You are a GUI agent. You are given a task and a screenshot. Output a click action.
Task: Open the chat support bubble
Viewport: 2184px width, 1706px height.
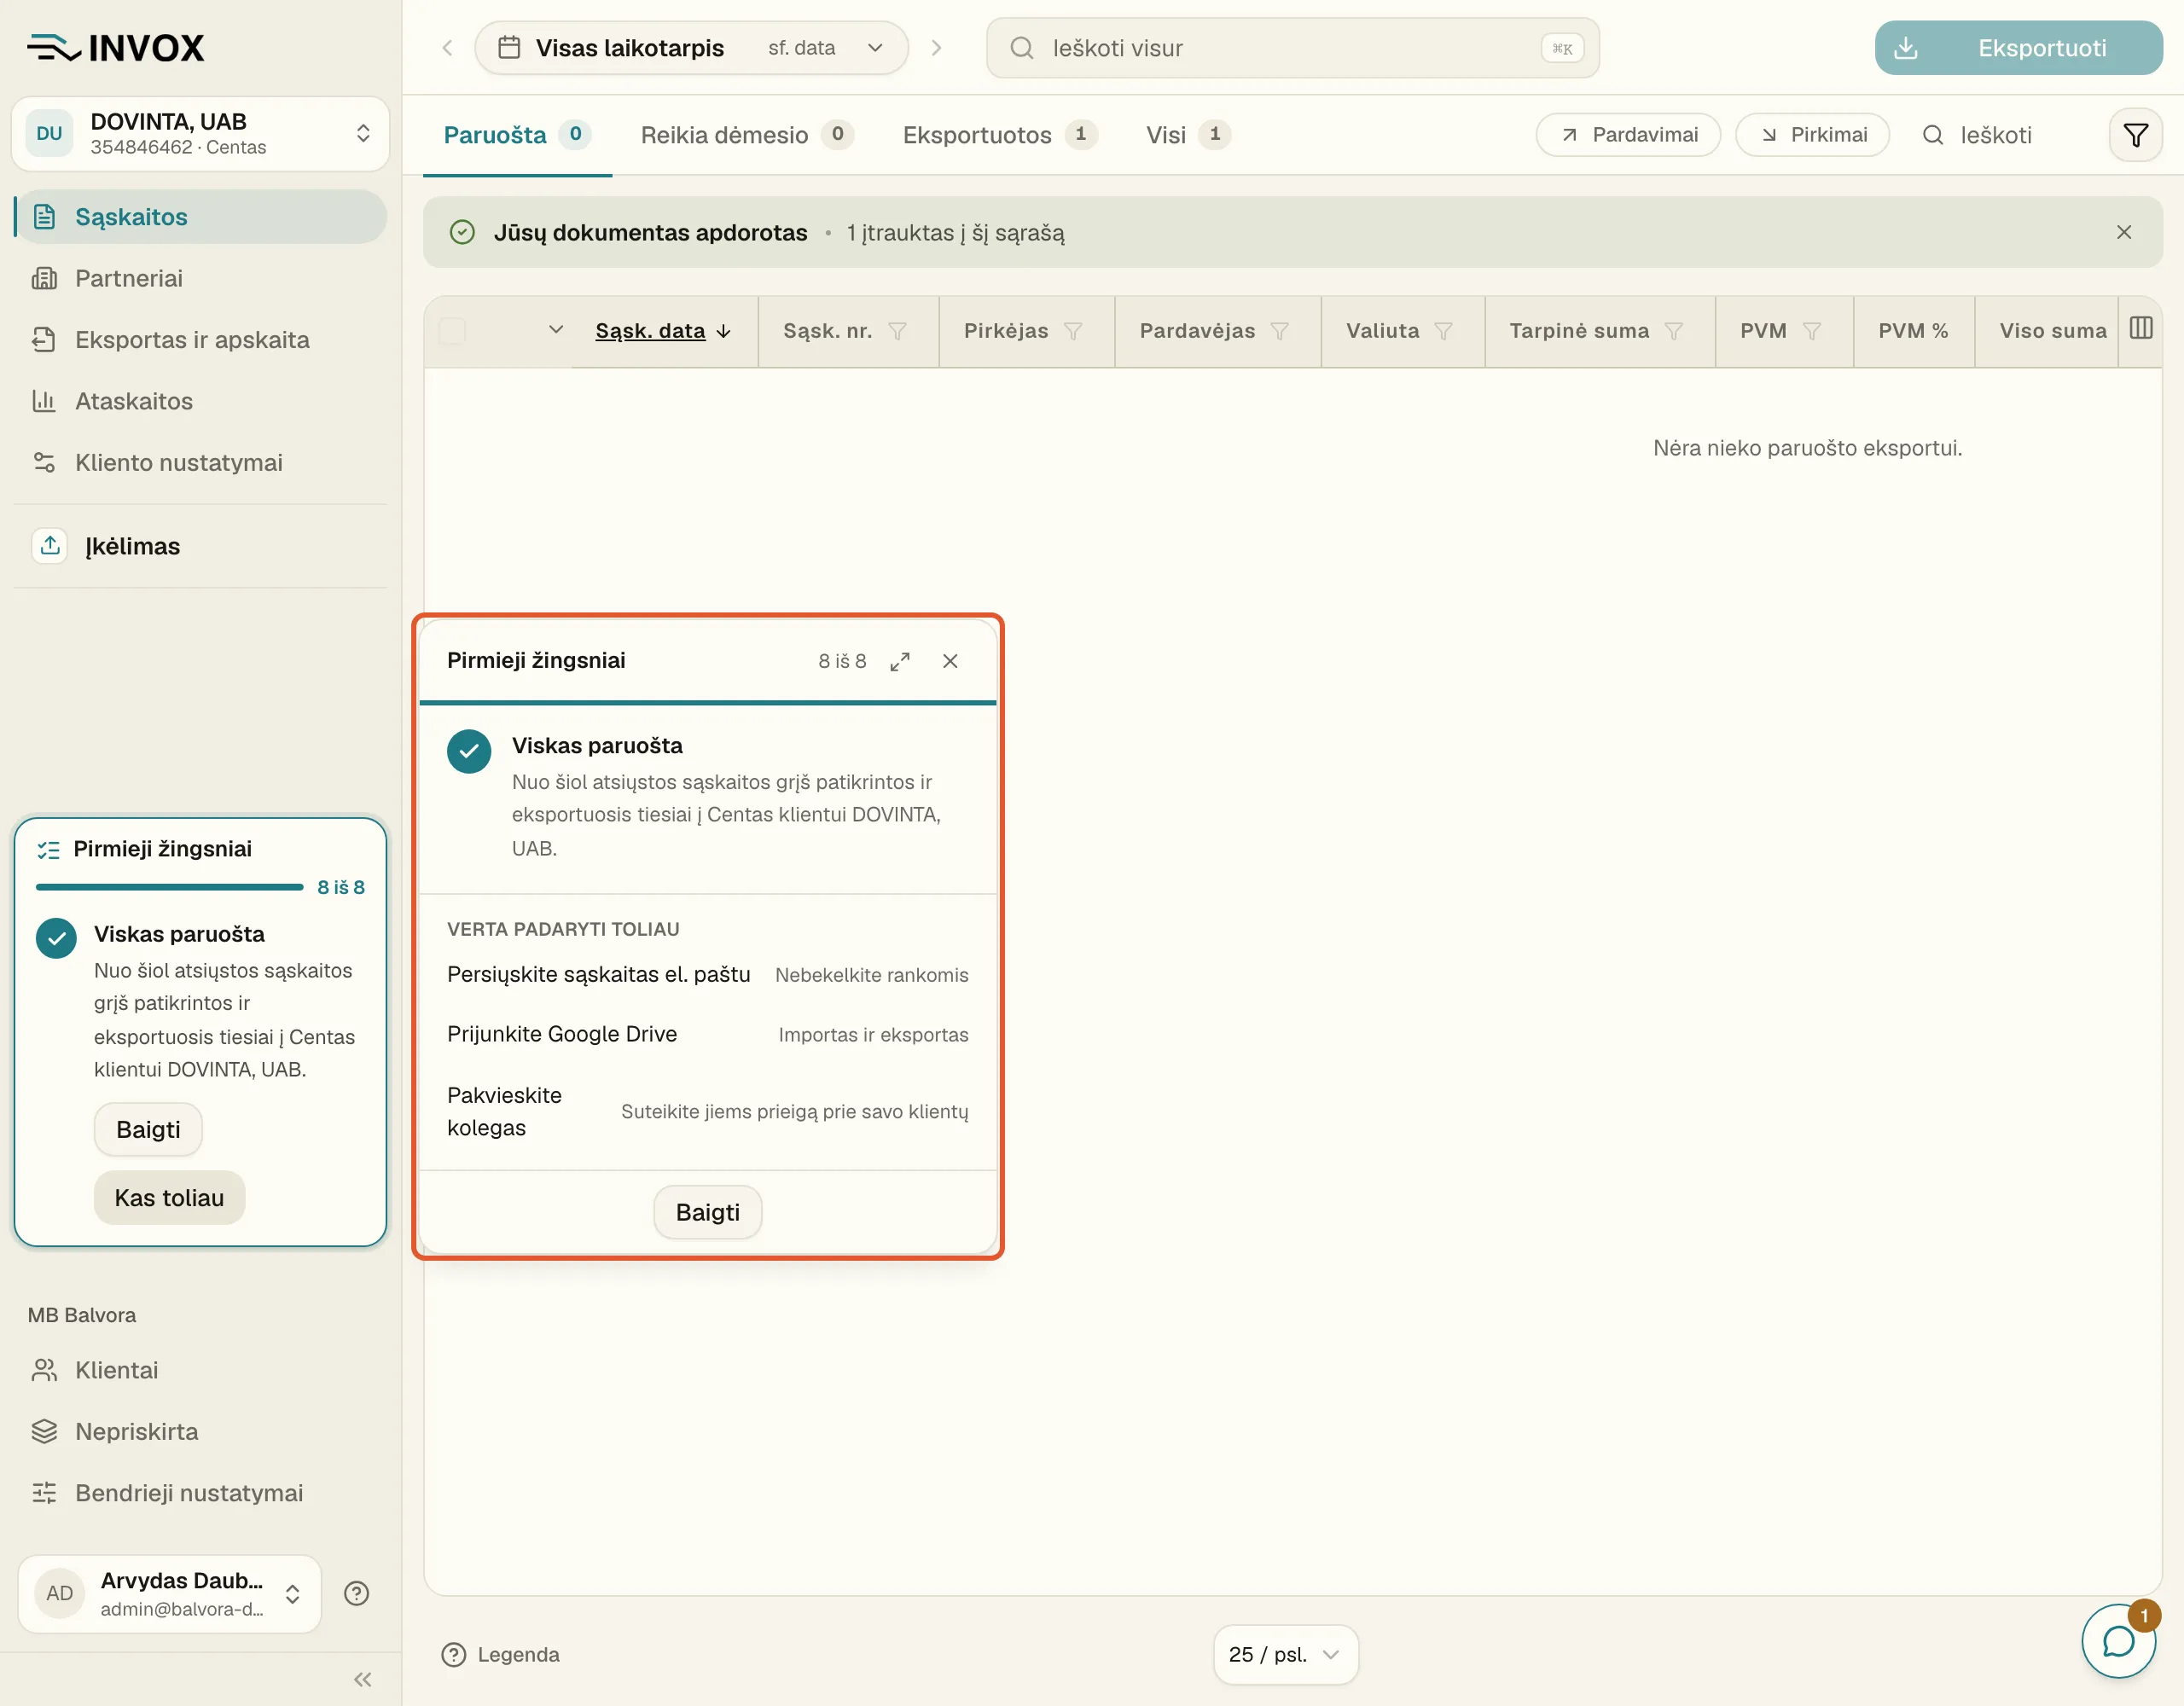point(2118,1641)
